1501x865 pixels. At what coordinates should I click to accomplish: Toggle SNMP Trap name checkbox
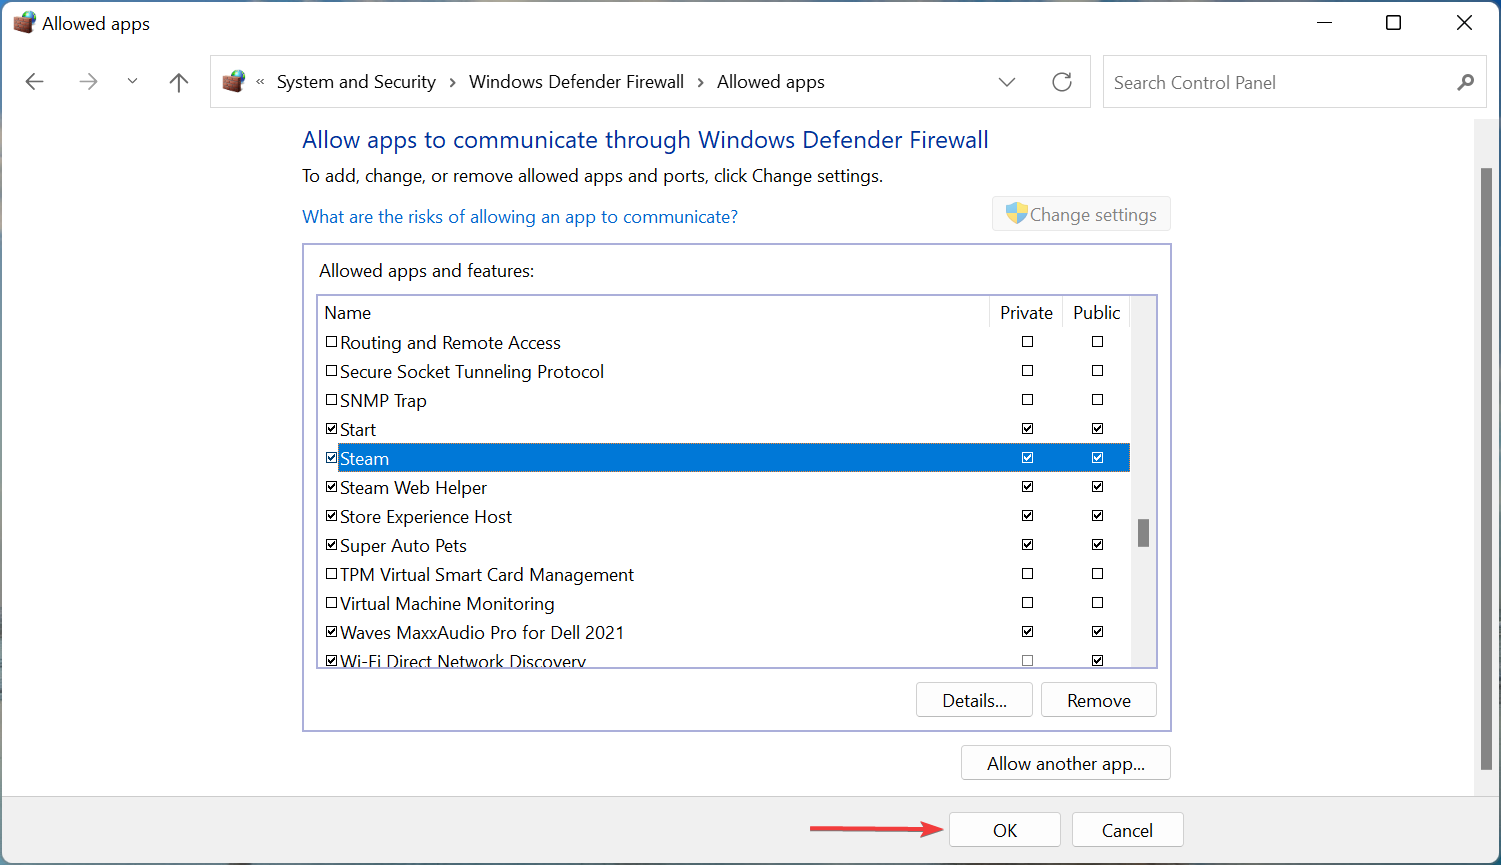point(332,400)
